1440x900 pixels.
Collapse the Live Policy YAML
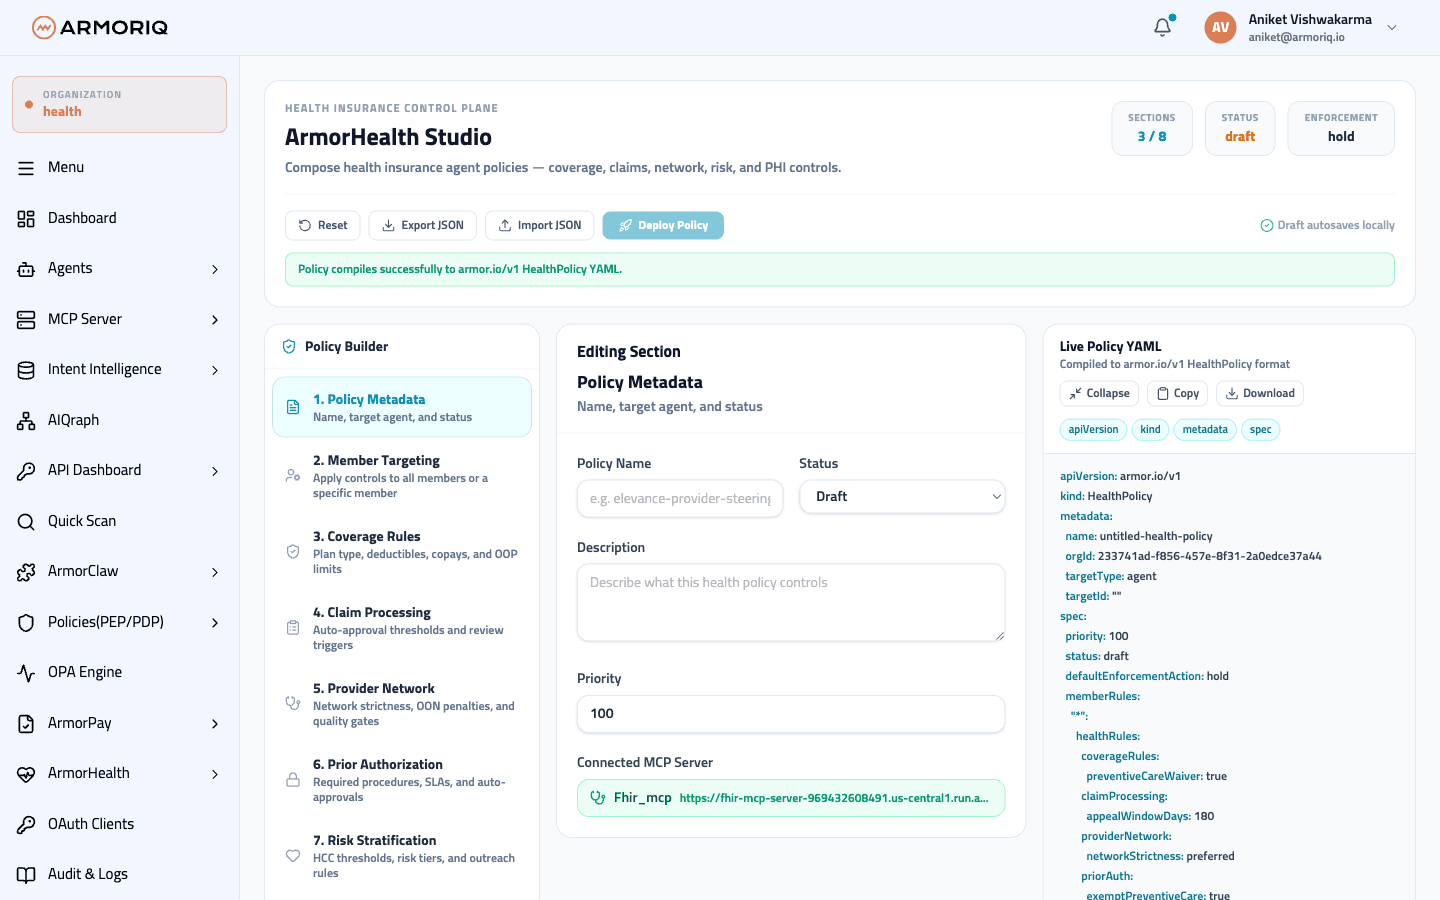point(1099,393)
